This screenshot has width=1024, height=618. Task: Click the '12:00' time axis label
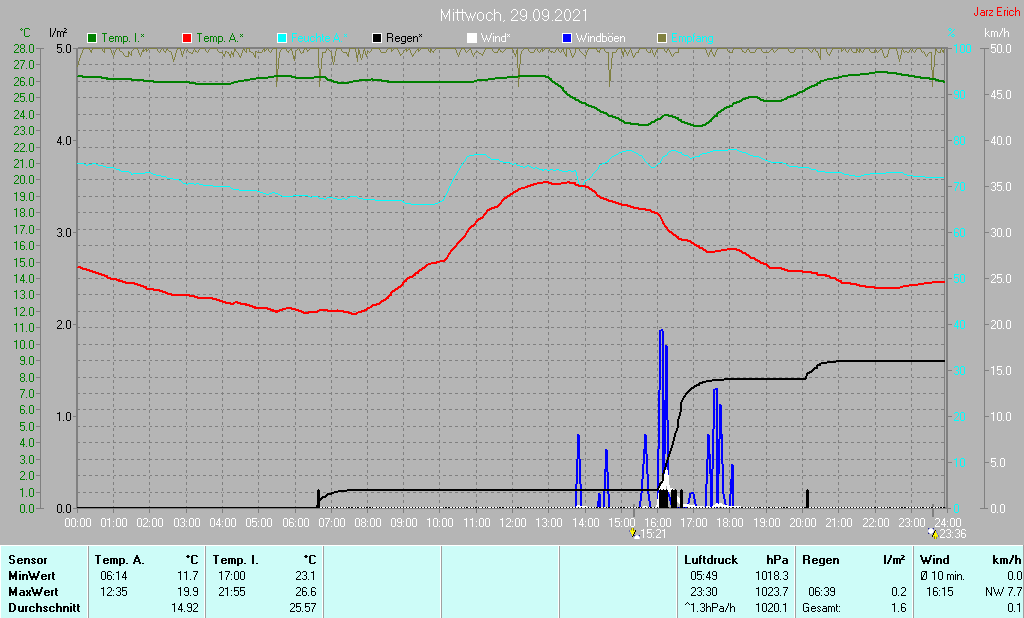pyautogui.click(x=513, y=523)
